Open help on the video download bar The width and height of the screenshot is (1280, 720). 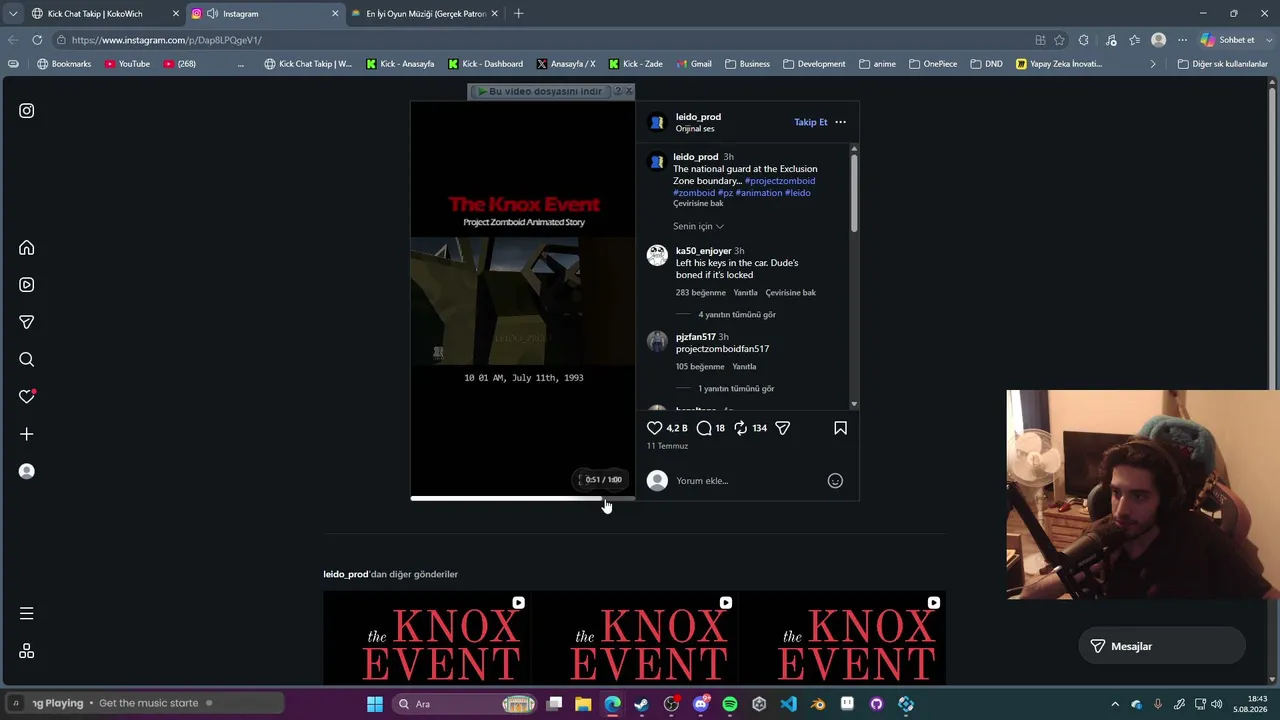pyautogui.click(x=617, y=91)
